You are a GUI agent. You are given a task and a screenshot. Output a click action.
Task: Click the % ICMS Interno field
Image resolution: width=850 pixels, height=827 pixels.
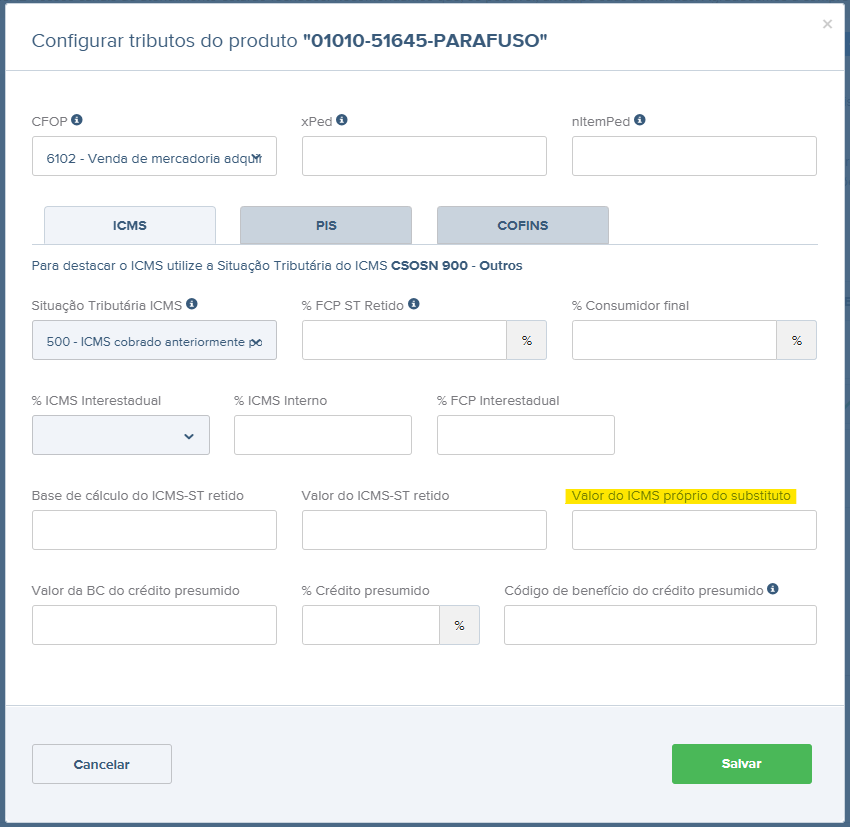[323, 435]
